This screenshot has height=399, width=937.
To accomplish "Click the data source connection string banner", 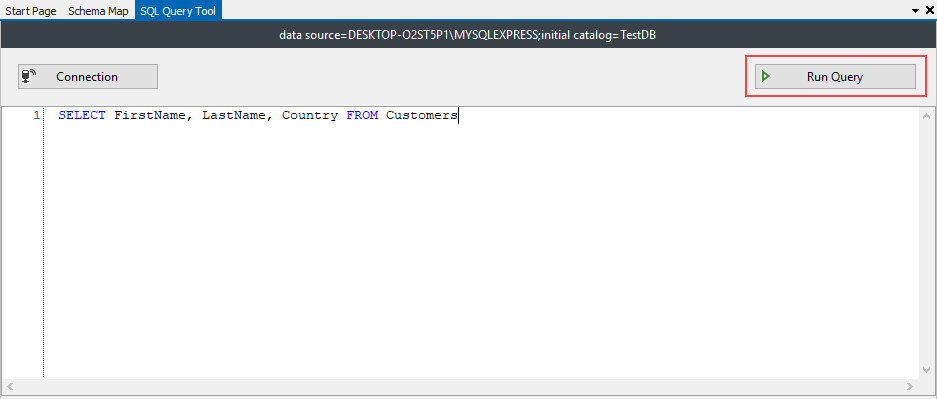I will coord(468,36).
